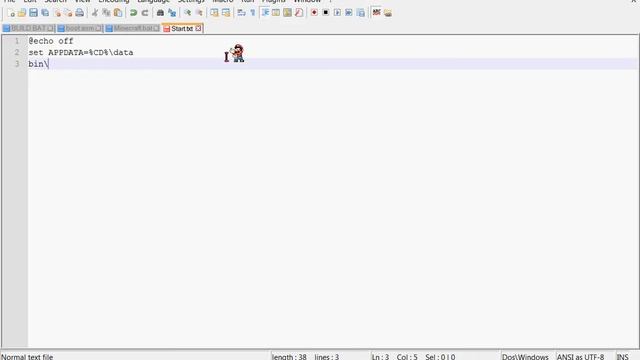
Task: Click the Zoom Out icon
Action: (199, 13)
